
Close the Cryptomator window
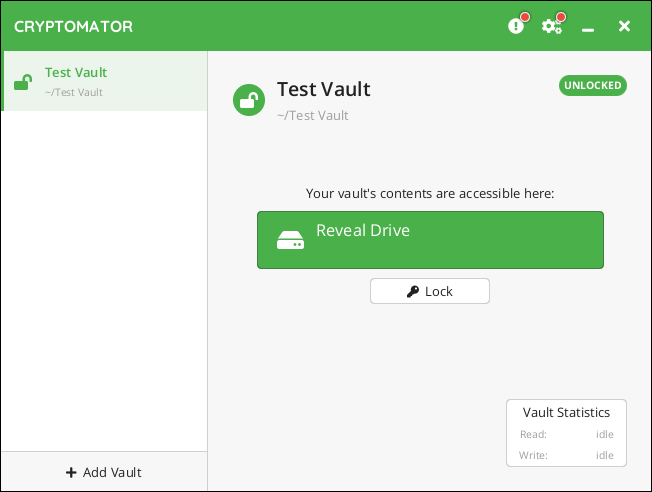[624, 26]
